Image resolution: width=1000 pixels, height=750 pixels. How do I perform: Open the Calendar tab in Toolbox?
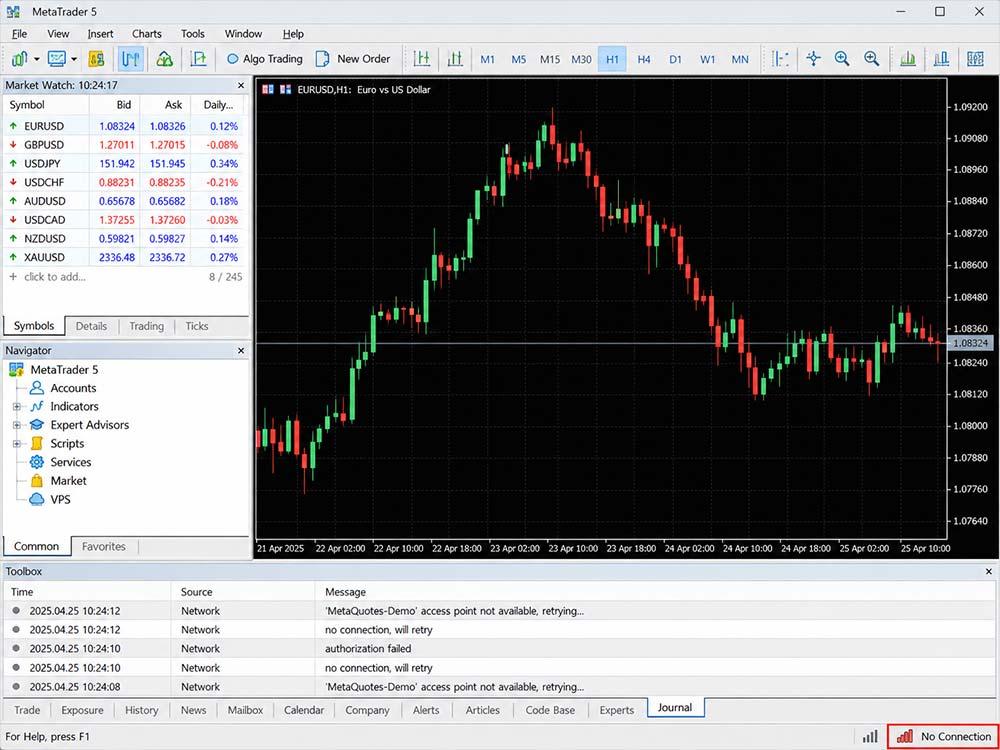304,710
